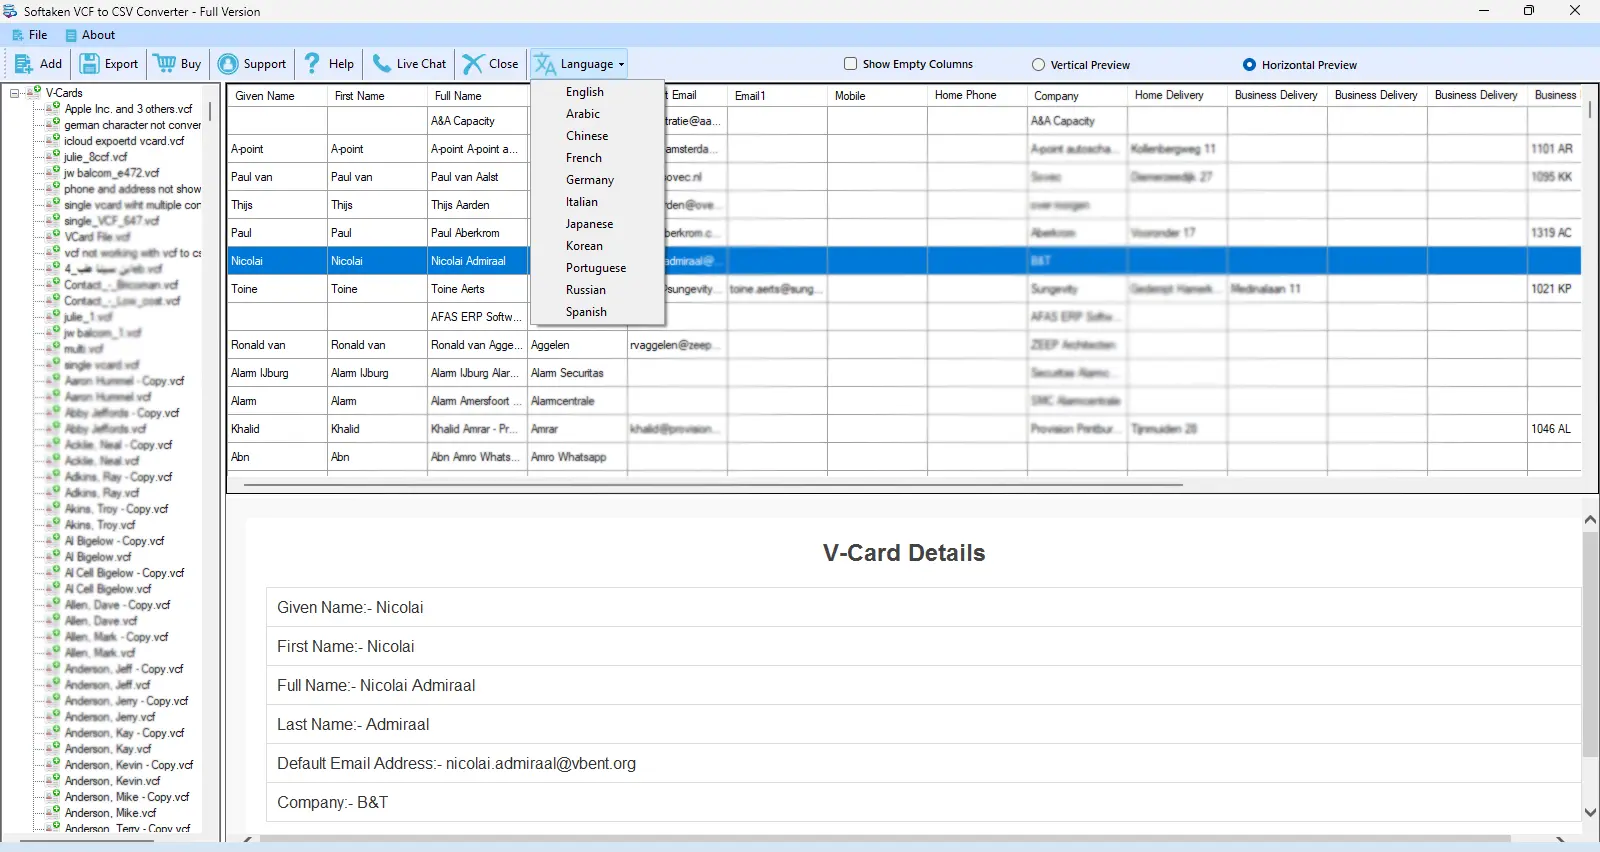The width and height of the screenshot is (1600, 852).
Task: Select the 'Khalid' Given Name cell
Action: 277,429
